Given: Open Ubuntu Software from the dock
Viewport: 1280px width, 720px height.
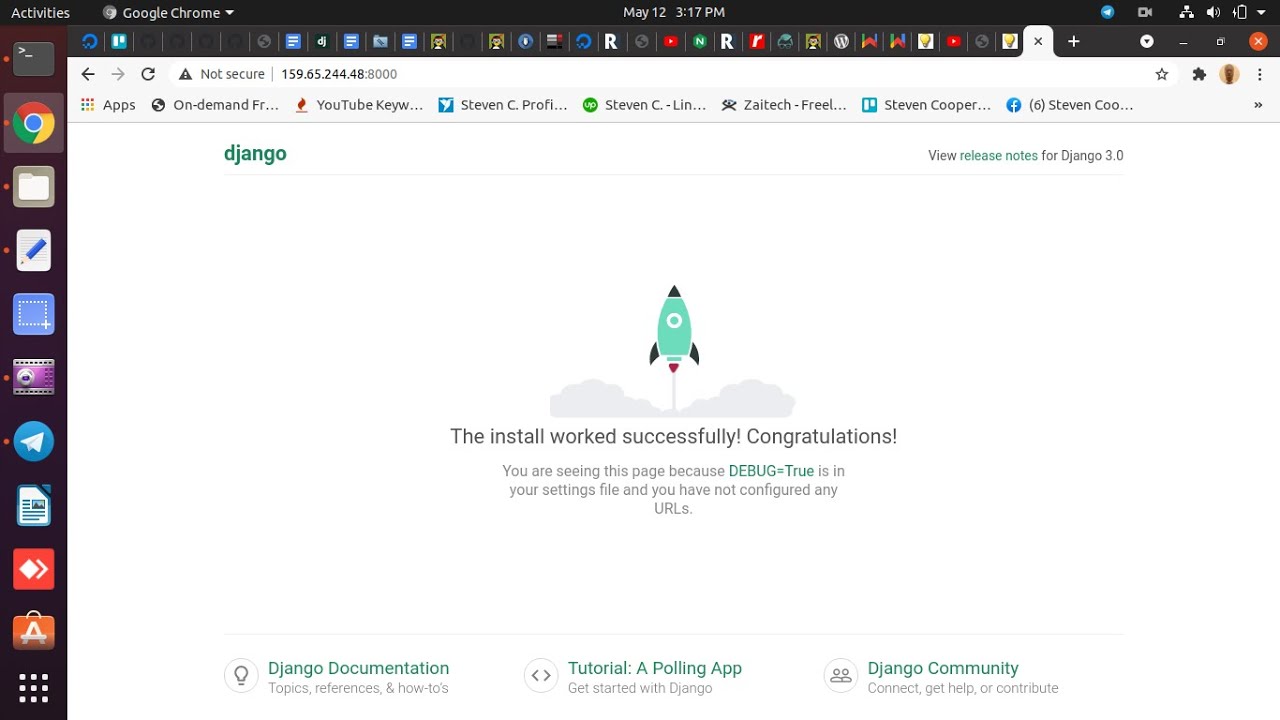Looking at the screenshot, I should coord(33,631).
